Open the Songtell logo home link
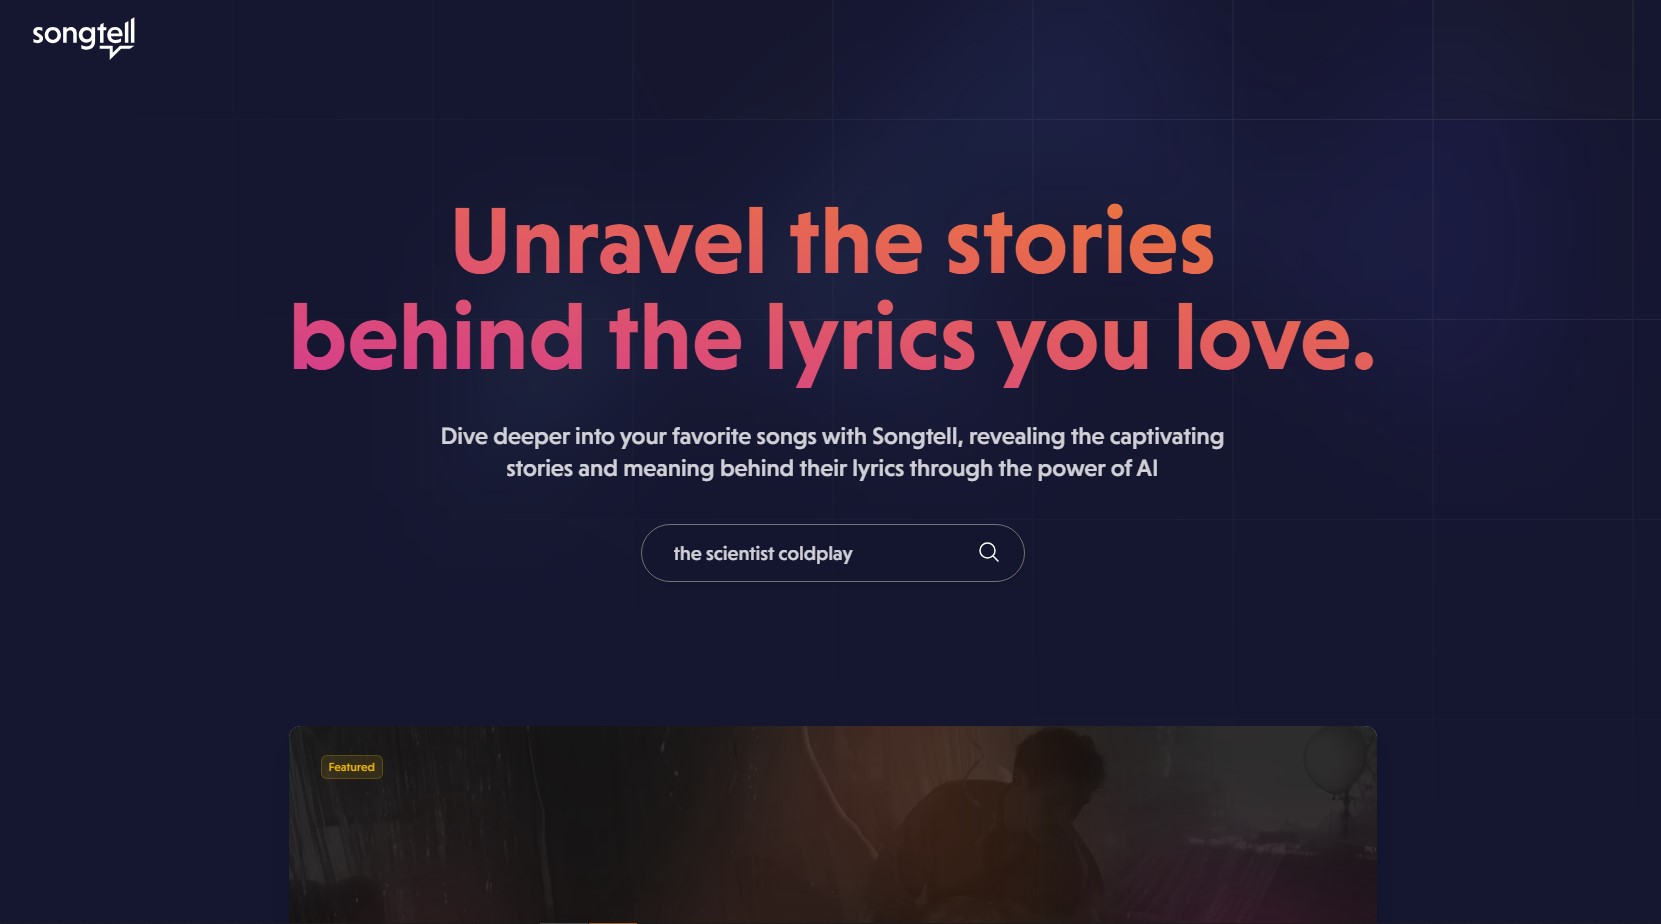The width and height of the screenshot is (1661, 924). [83, 38]
